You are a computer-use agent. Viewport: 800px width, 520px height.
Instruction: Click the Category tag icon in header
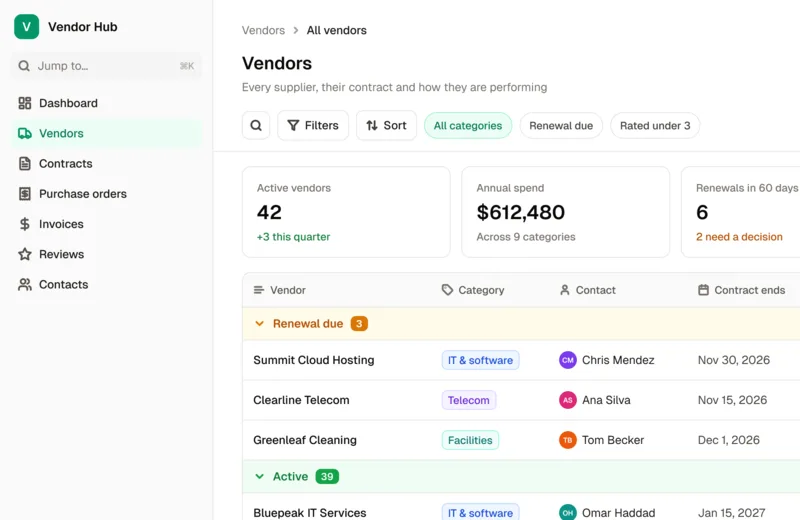[447, 290]
